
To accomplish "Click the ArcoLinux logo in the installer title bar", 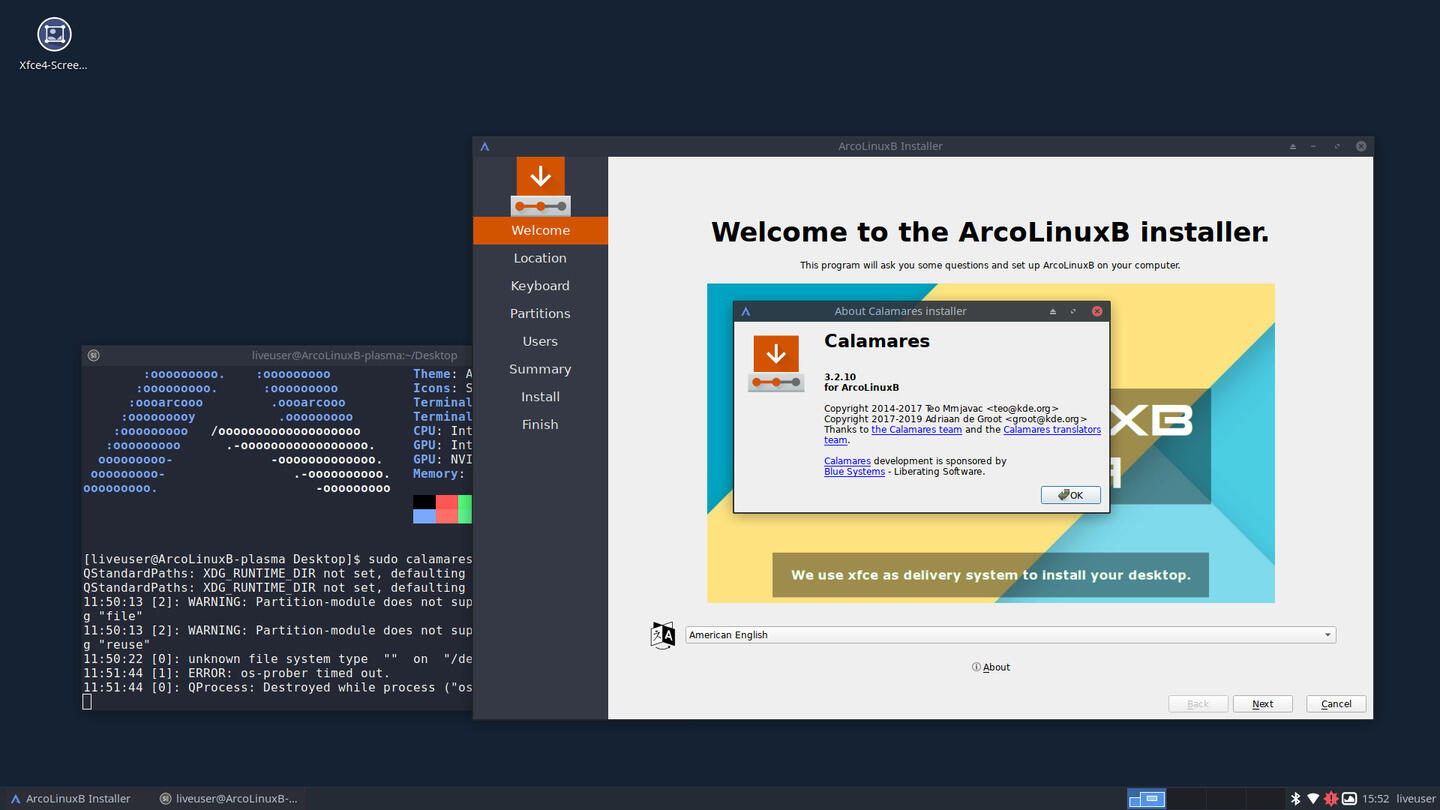I will 484,146.
